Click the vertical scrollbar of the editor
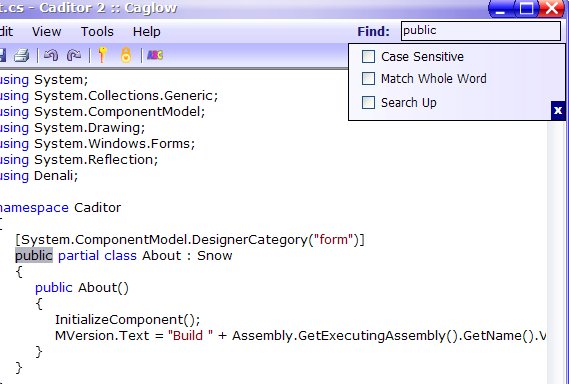The width and height of the screenshot is (569, 384). point(556,250)
